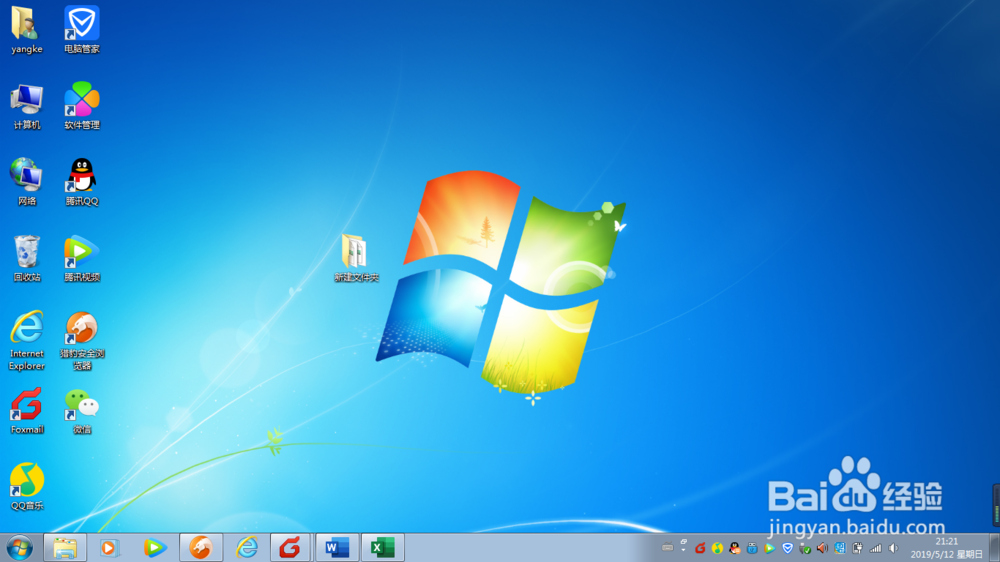The image size is (1000, 562).
Task: Select 猎豹安全浏览器 desktop shortcut
Action: [x=82, y=341]
